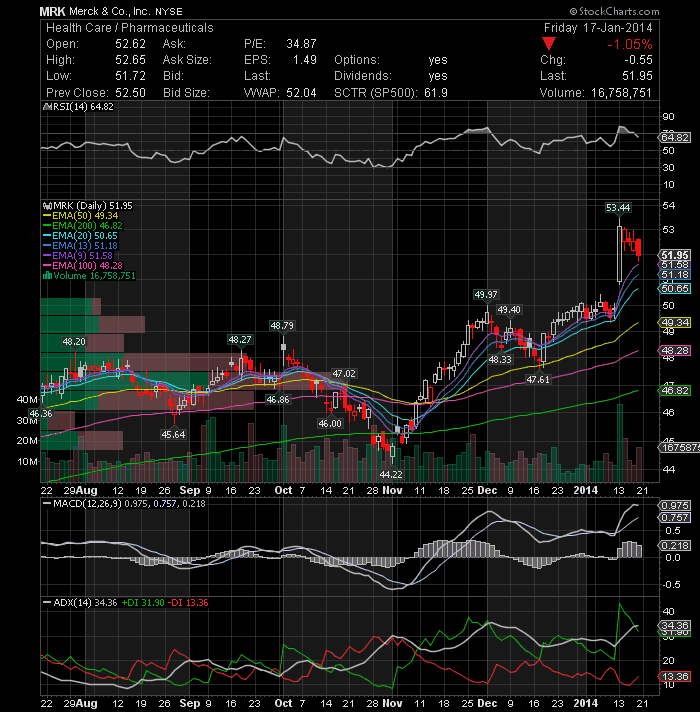The image size is (700, 712).
Task: Click the volume bars icon in legend
Action: [x=47, y=276]
